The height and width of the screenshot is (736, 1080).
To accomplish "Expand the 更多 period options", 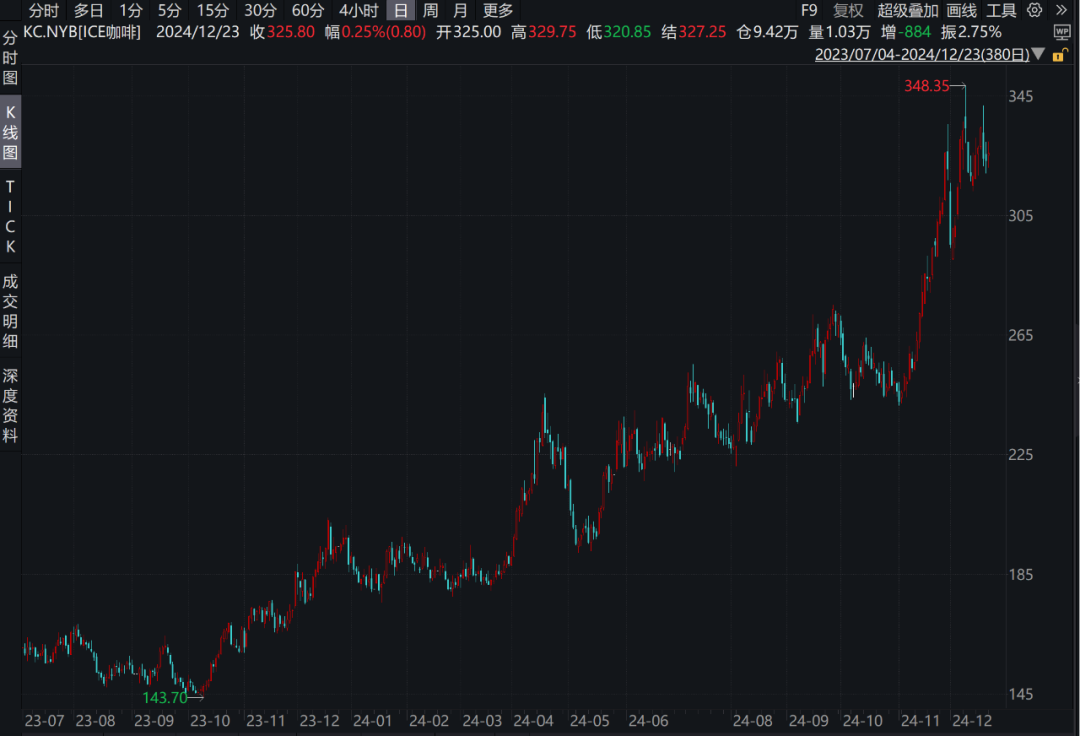I will [497, 11].
